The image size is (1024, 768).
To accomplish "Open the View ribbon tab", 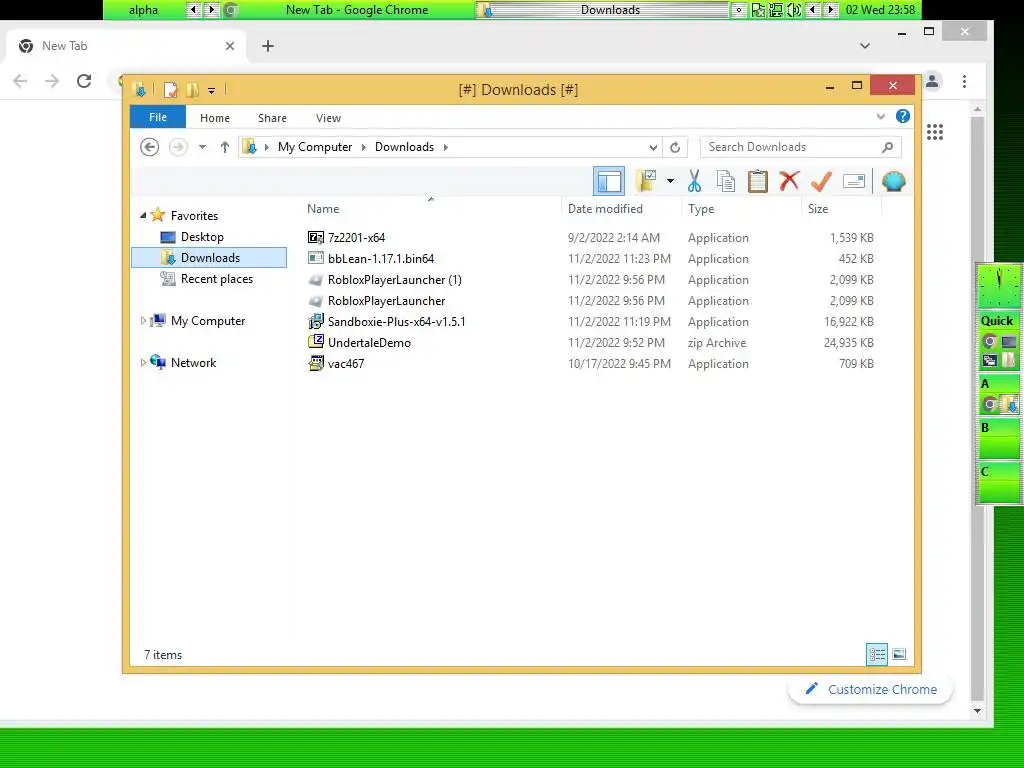I will click(328, 118).
